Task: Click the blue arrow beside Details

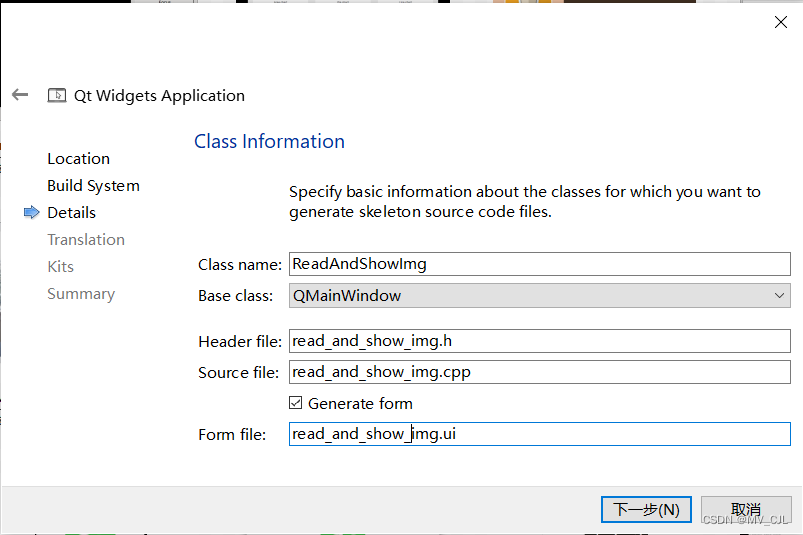Action: tap(31, 212)
